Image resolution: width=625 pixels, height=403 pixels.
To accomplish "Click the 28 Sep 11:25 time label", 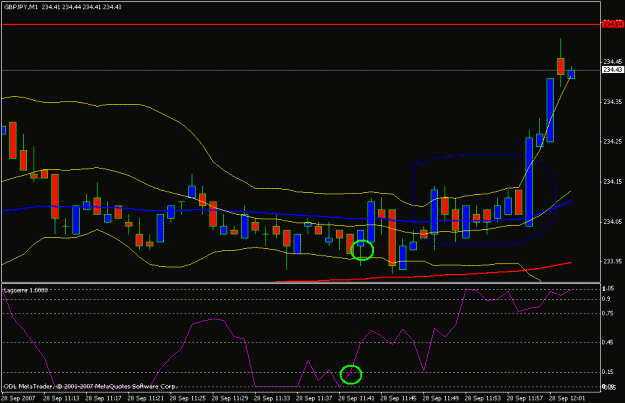I will click(188, 398).
